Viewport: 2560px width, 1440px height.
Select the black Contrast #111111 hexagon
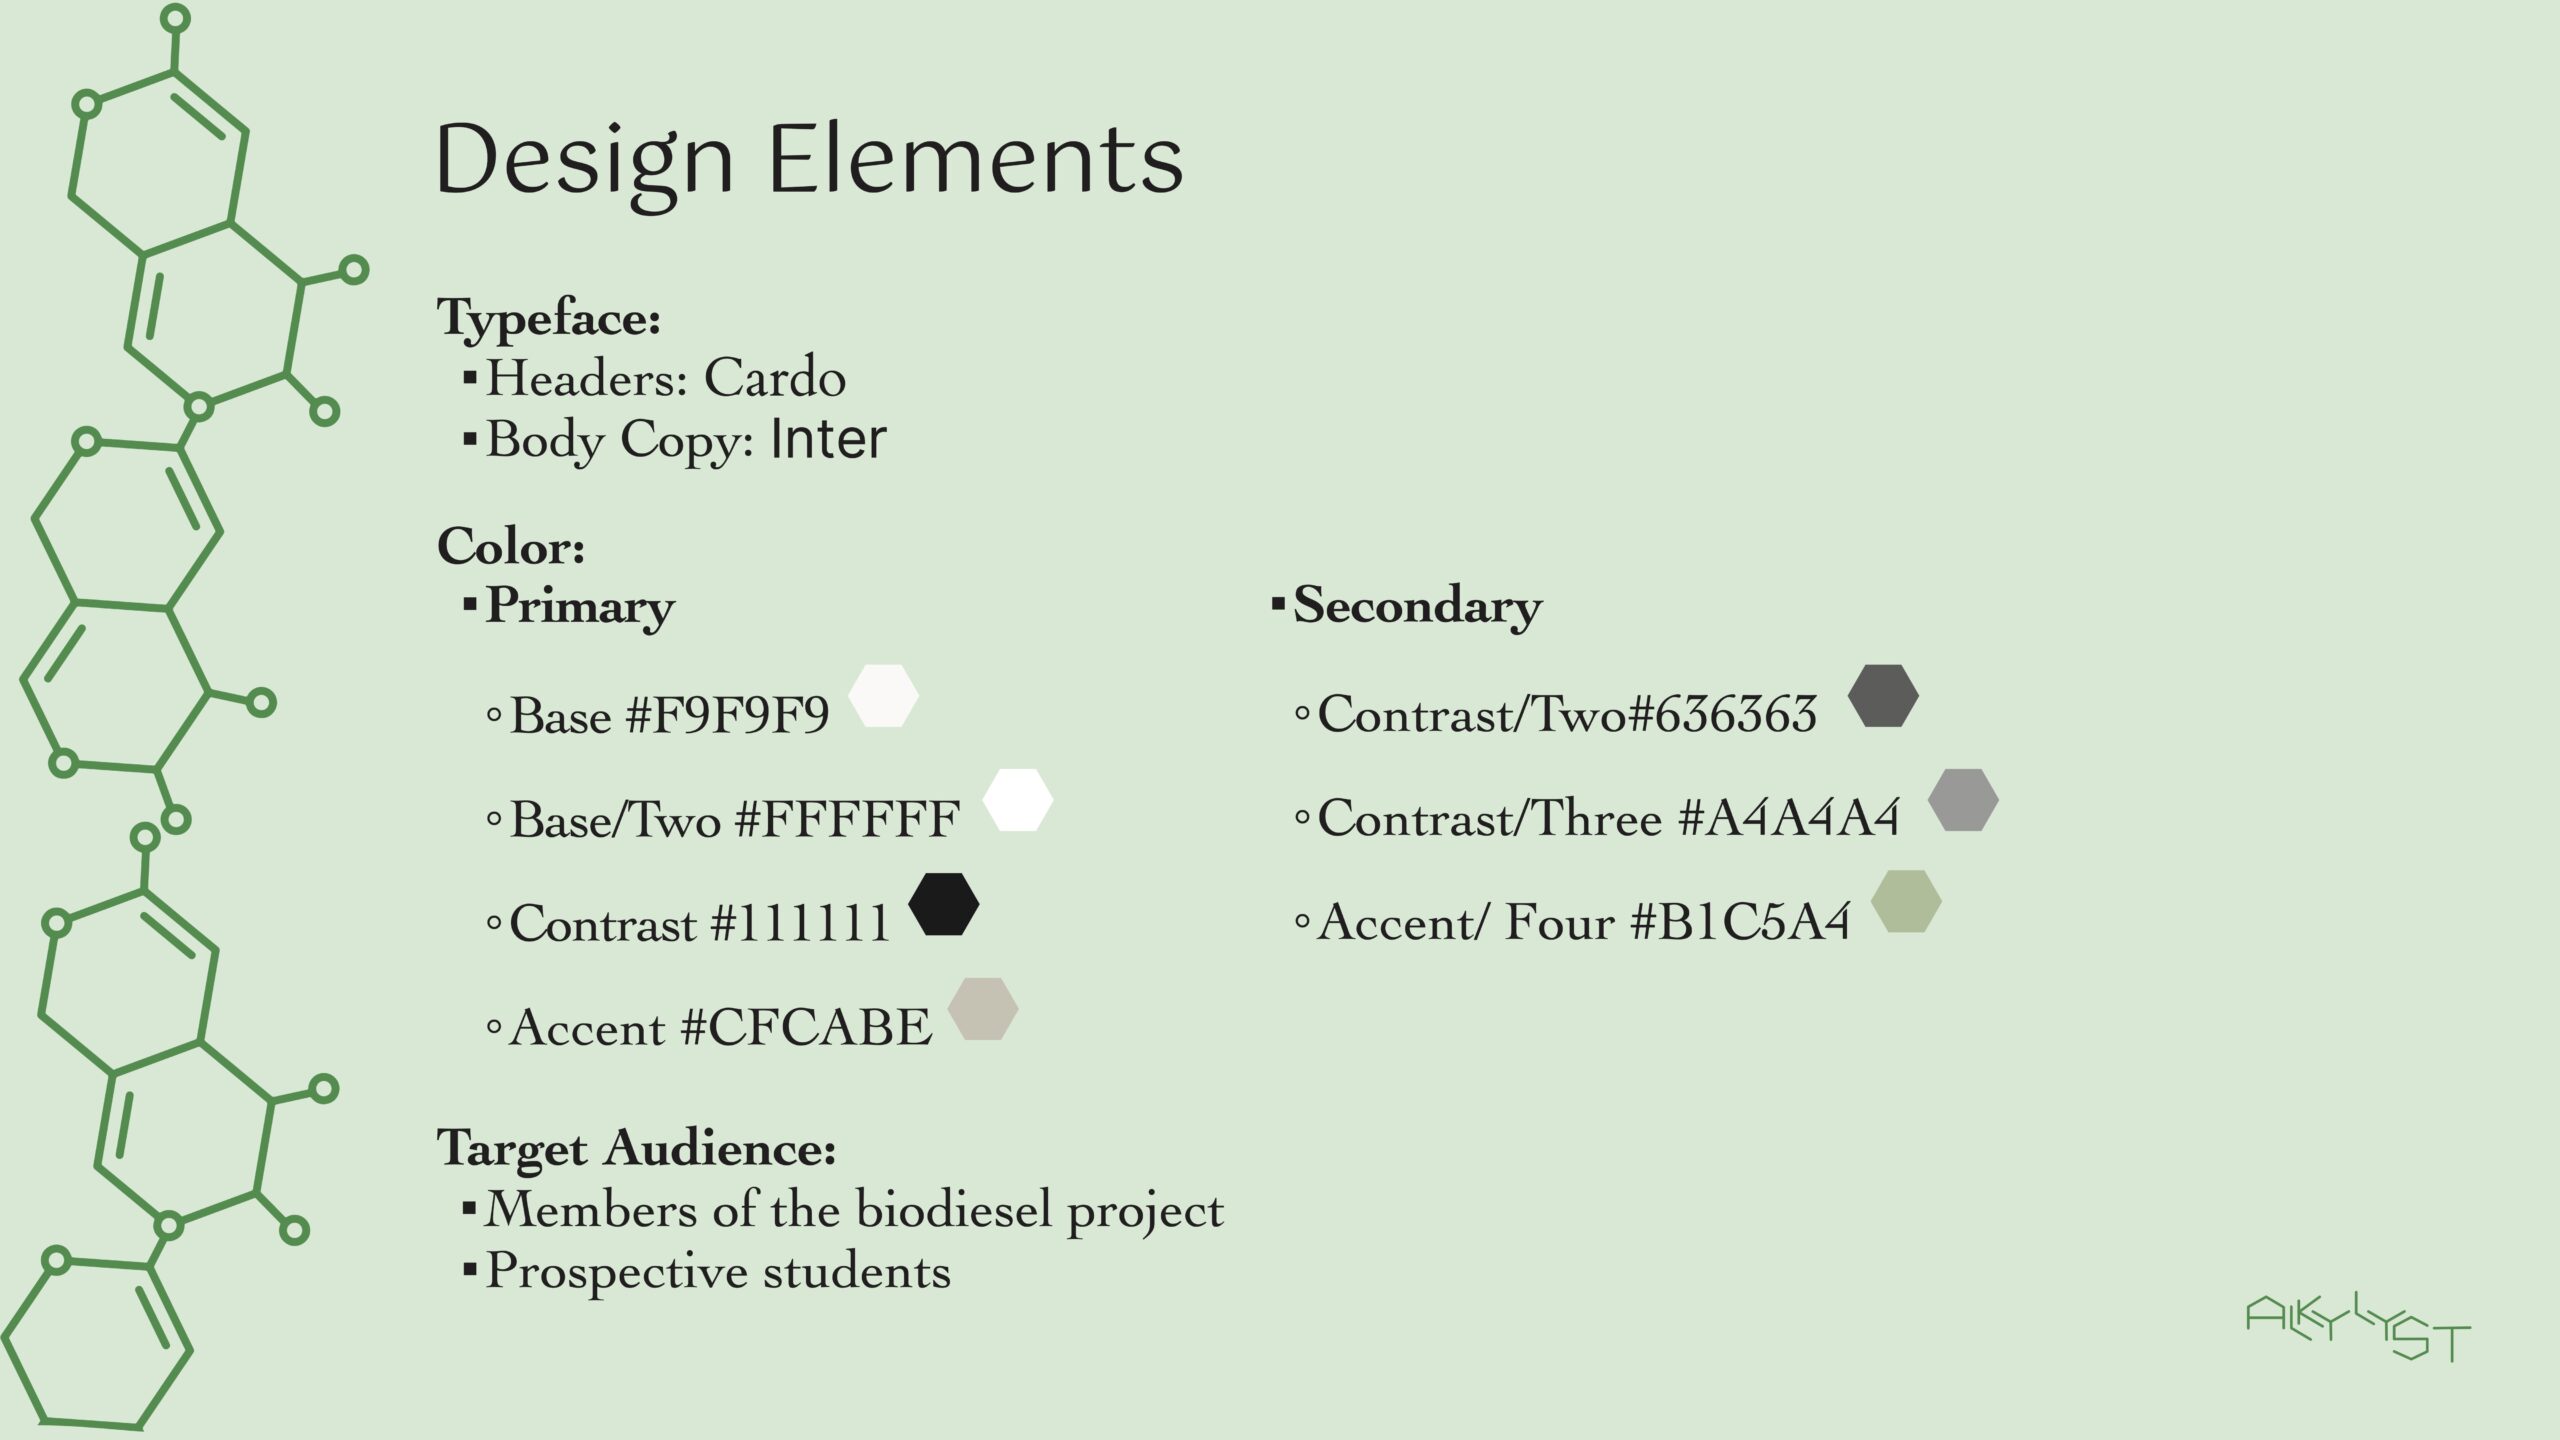click(x=943, y=904)
